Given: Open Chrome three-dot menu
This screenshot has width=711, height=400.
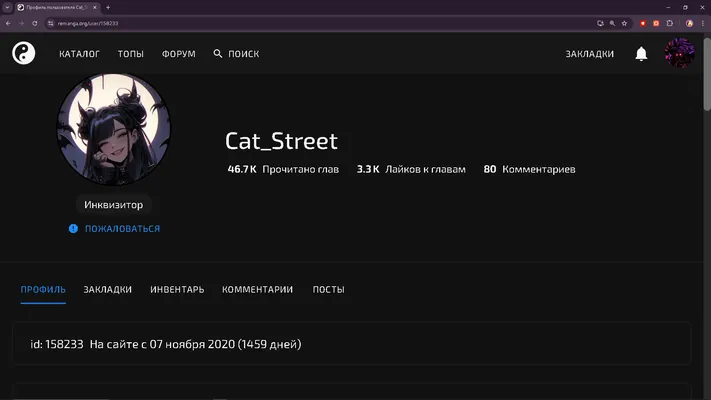Looking at the screenshot, I should 703,23.
